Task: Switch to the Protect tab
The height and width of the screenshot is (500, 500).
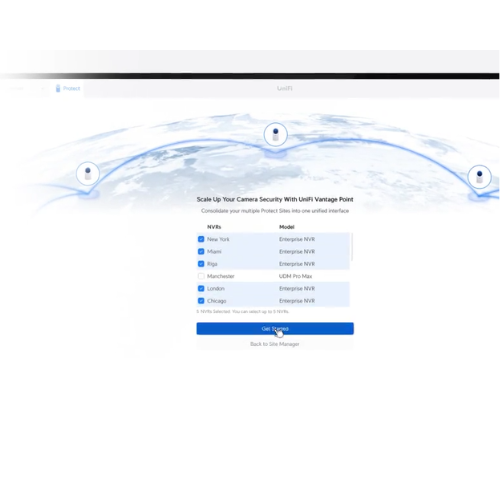Action: 68,88
